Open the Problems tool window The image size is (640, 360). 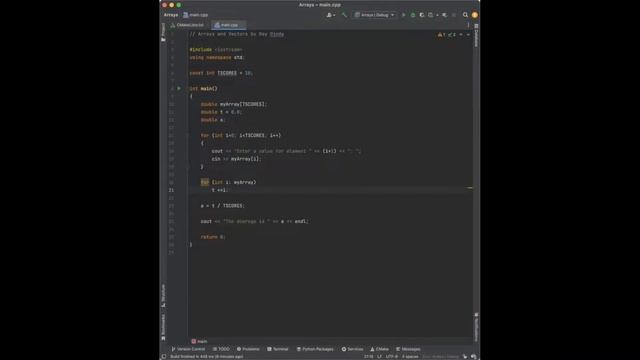[x=248, y=349]
